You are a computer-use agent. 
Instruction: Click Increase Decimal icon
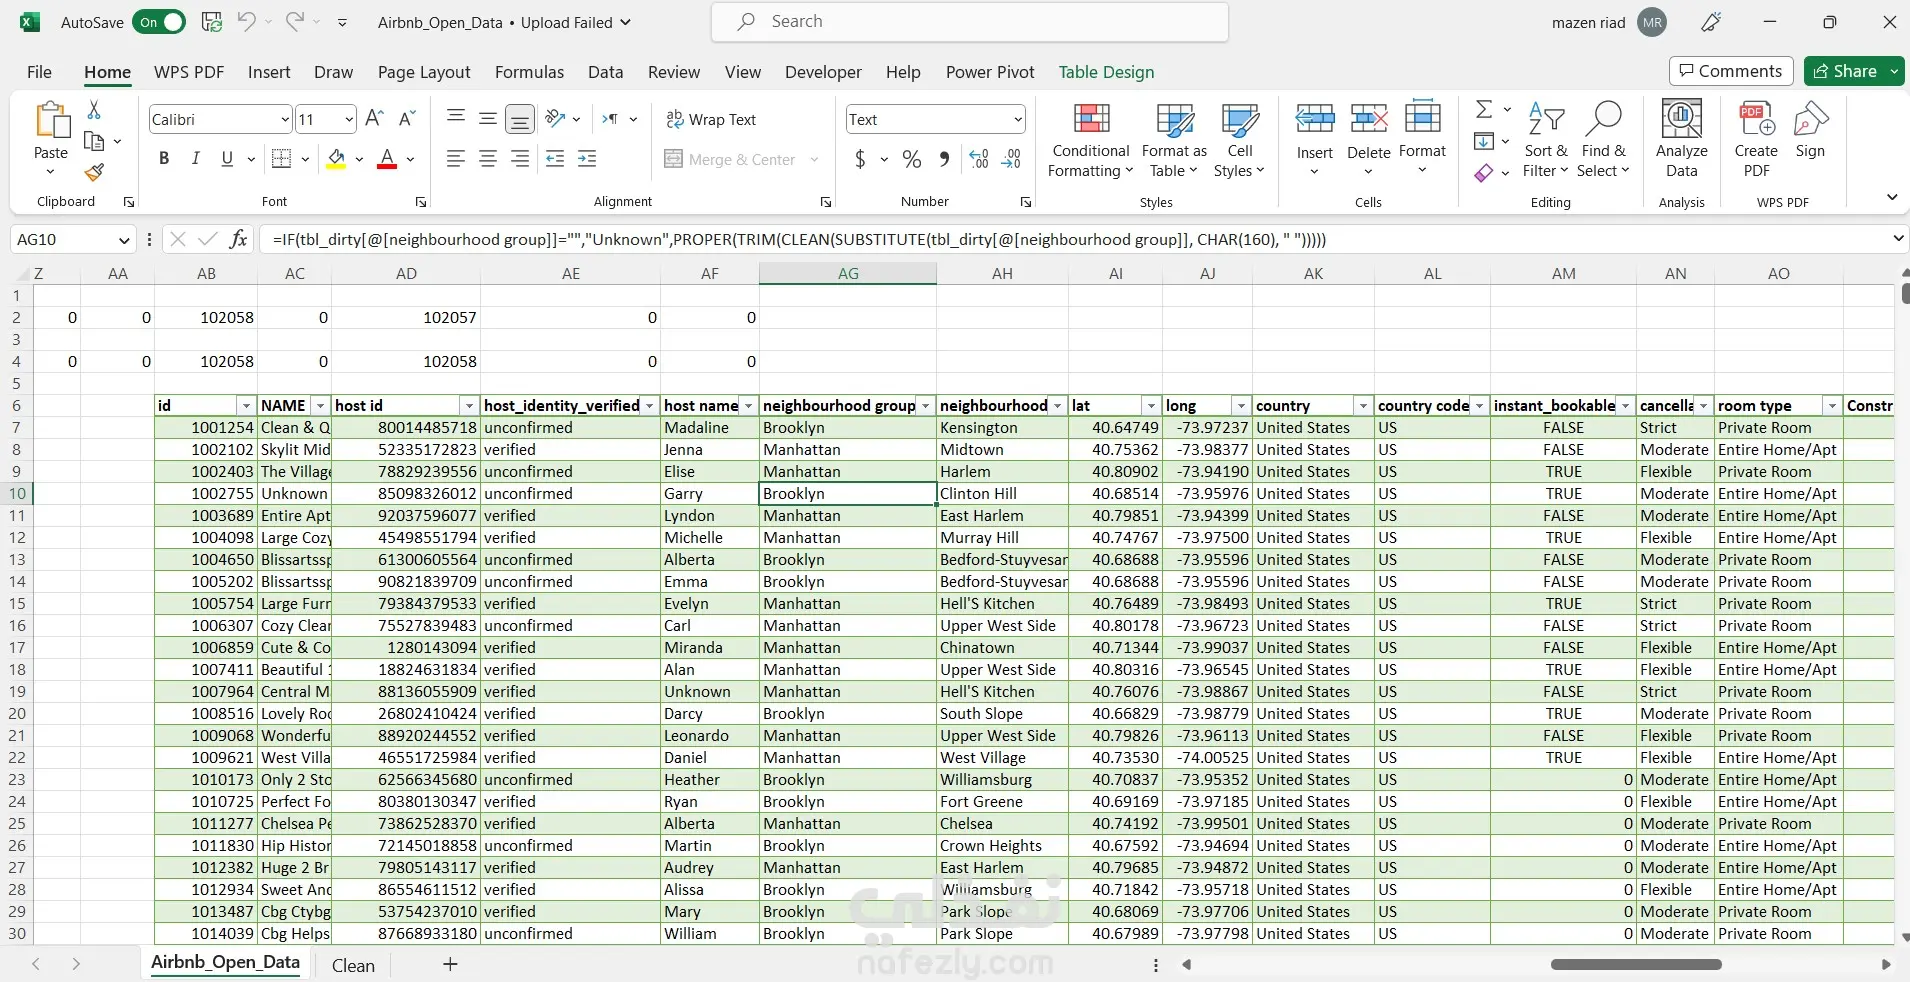coord(979,159)
